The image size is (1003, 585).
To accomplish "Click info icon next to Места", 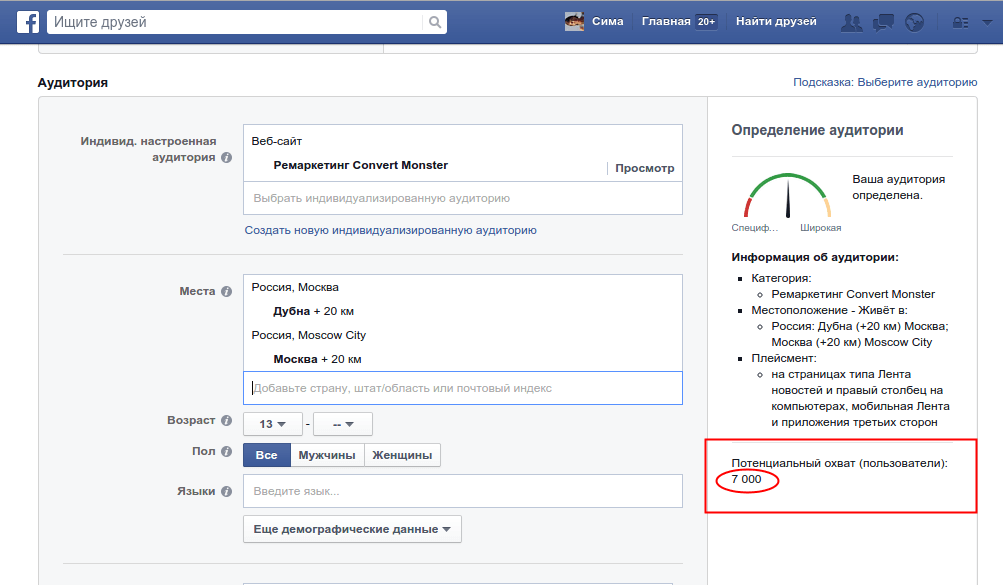I will click(x=227, y=292).
